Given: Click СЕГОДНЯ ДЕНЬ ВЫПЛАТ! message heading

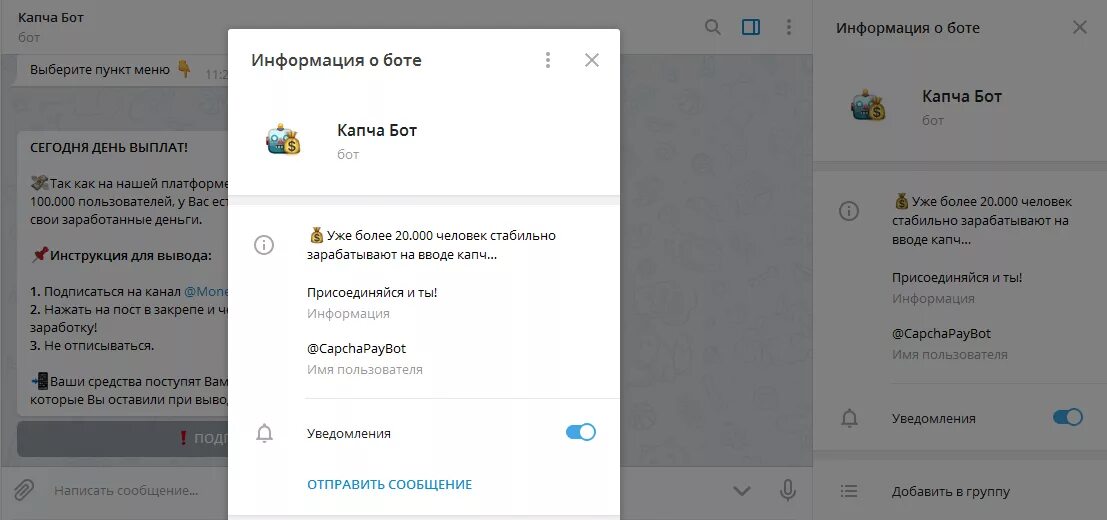Looking at the screenshot, I should 109,147.
